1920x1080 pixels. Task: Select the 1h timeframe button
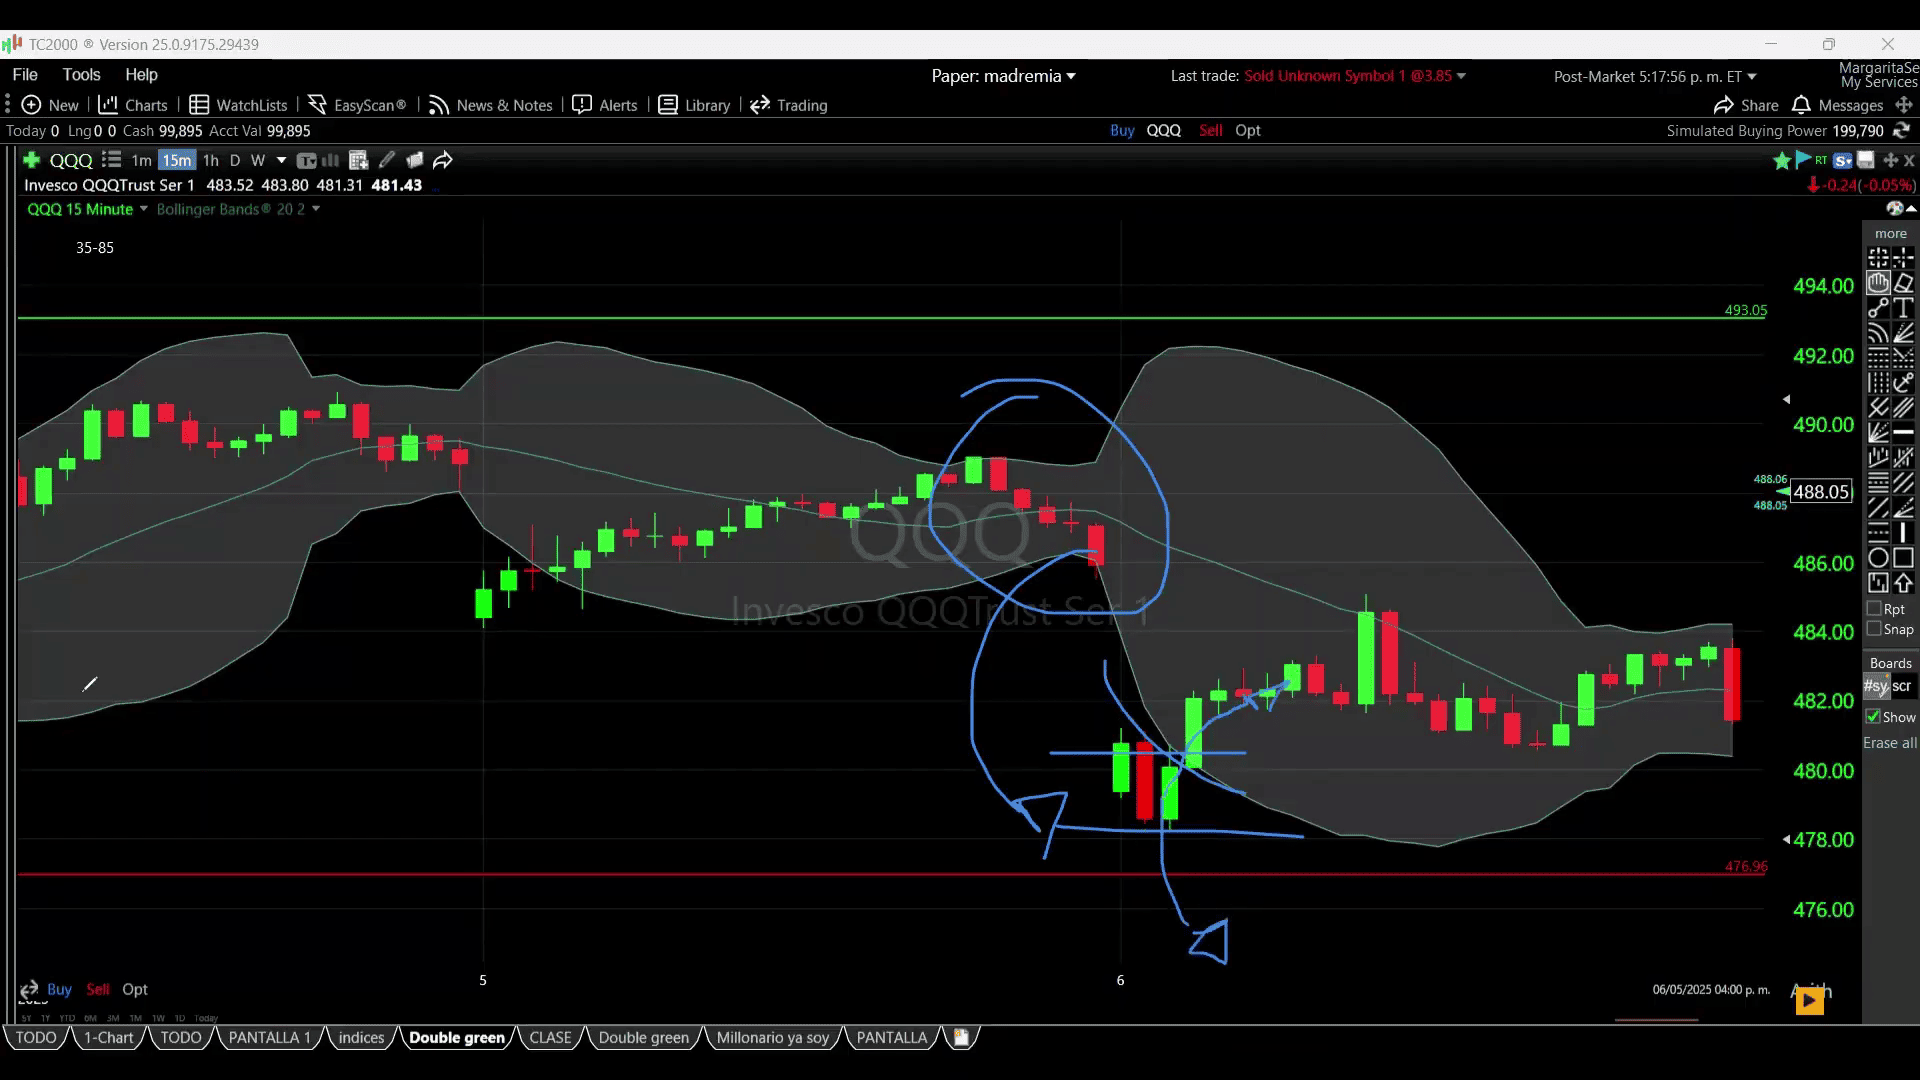[x=210, y=160]
